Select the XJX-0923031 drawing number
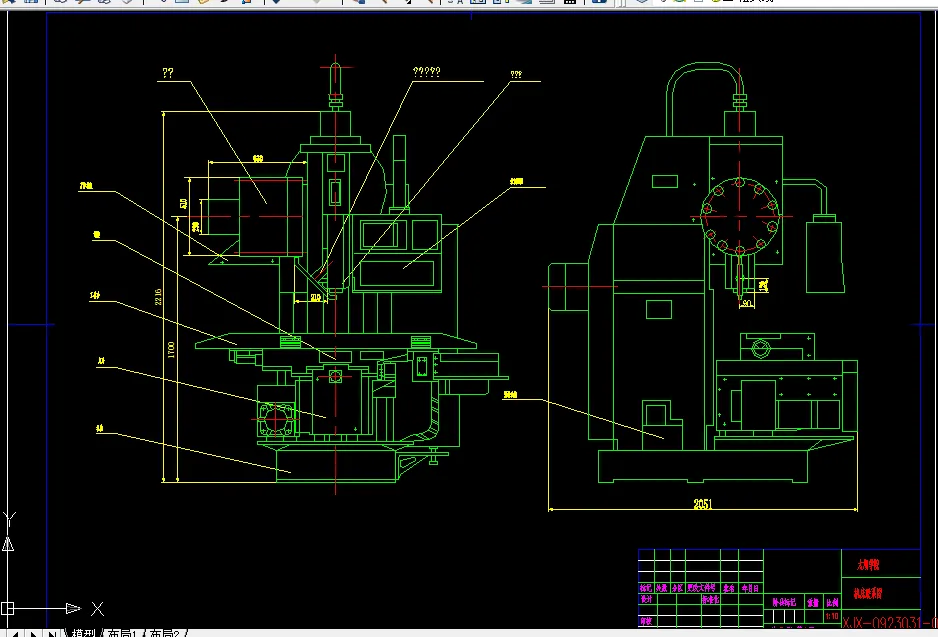 click(890, 623)
